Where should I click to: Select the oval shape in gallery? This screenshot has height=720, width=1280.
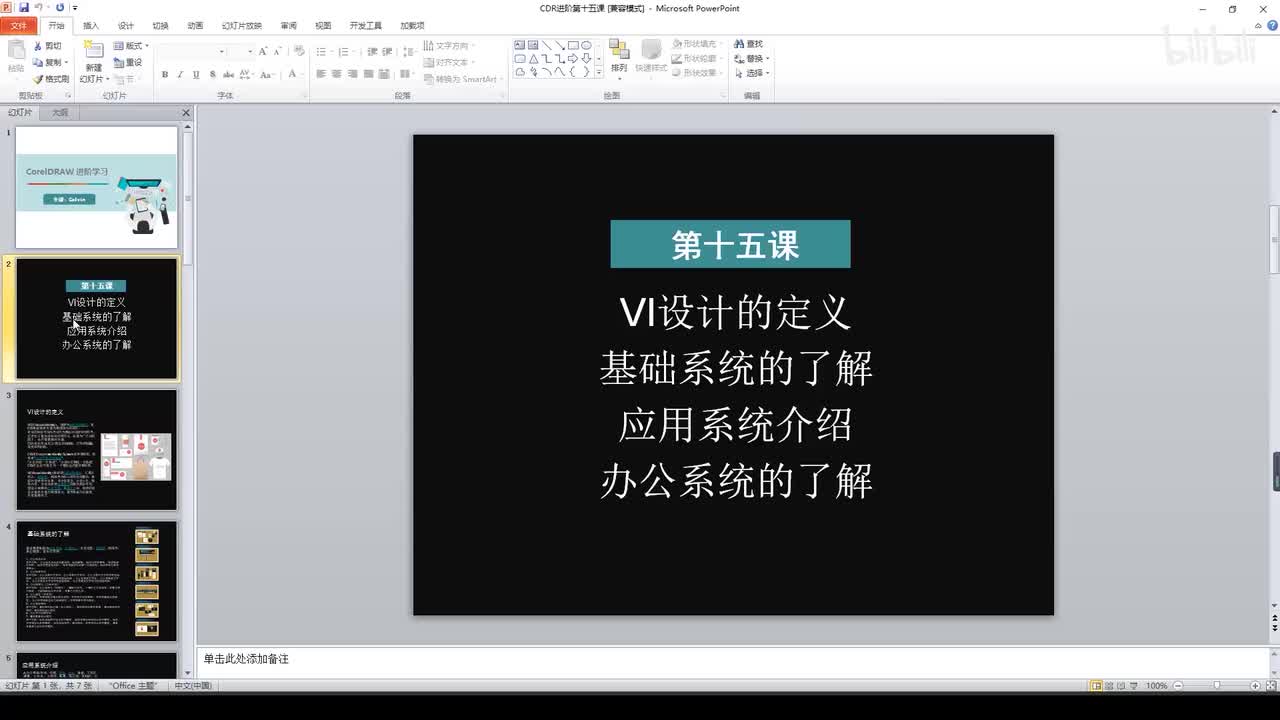point(586,45)
